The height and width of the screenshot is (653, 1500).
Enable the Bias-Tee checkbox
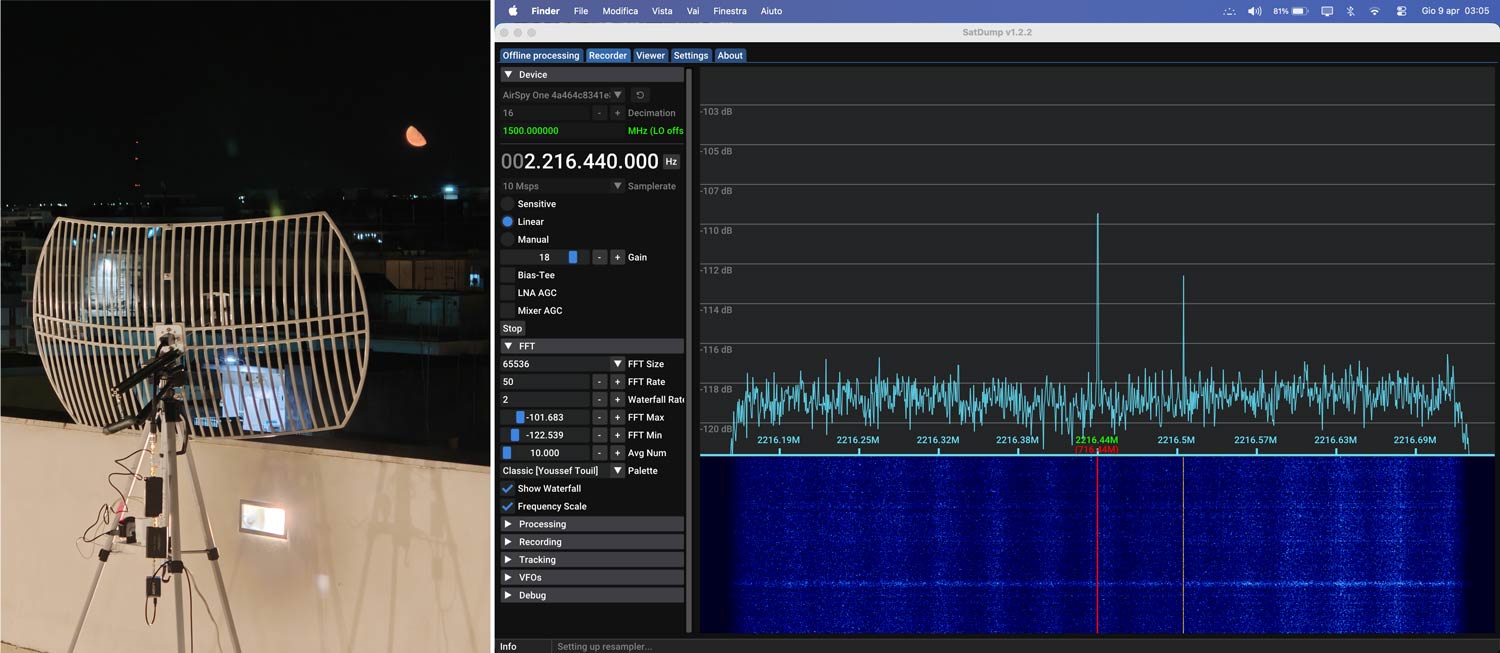[x=508, y=275]
